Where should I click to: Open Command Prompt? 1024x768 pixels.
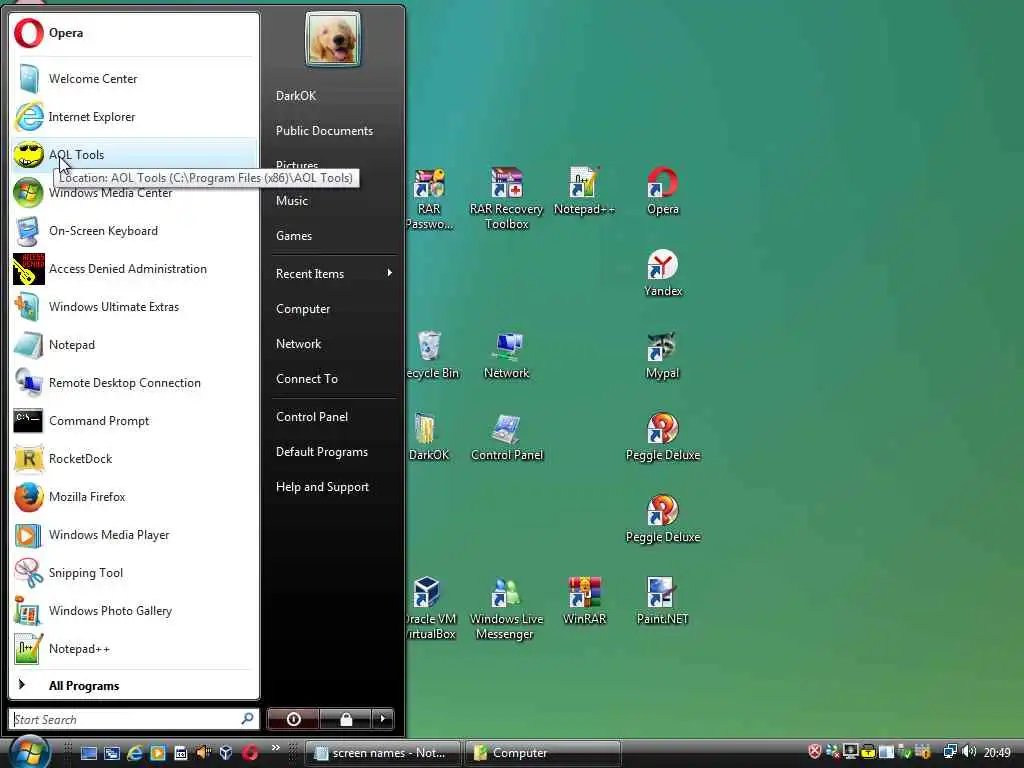point(134,421)
